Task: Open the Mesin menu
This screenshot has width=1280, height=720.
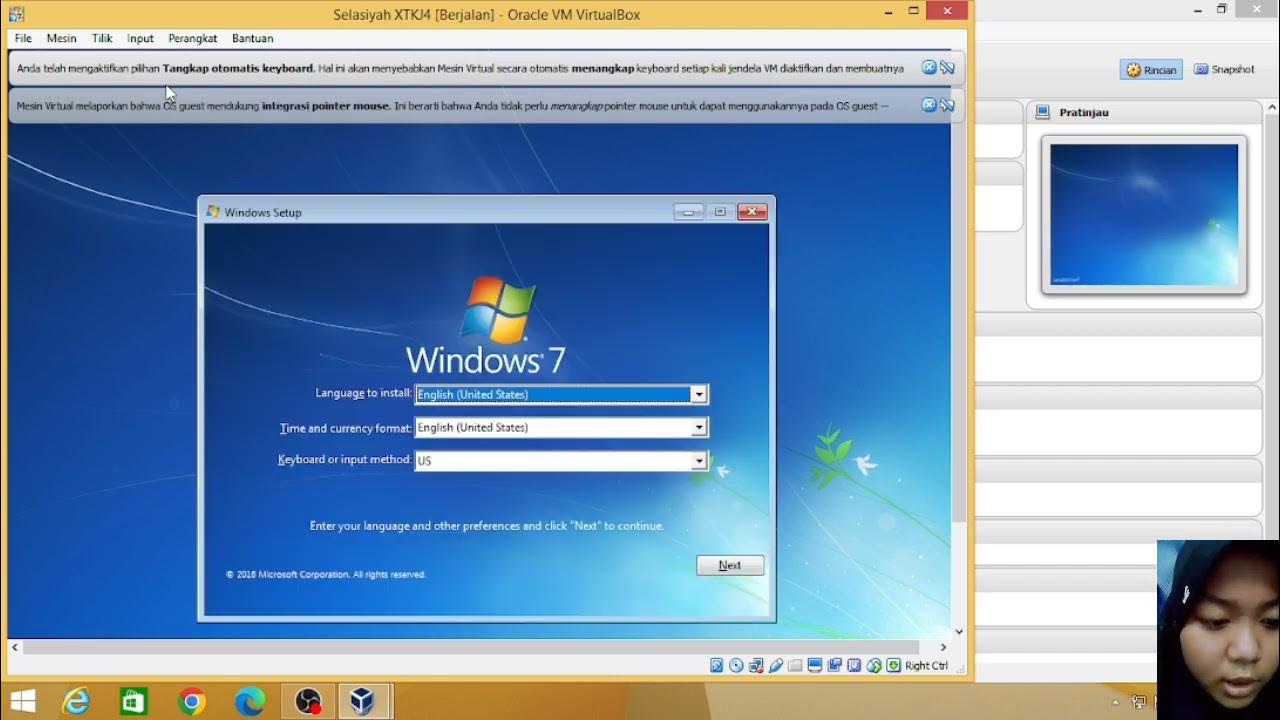Action: (x=61, y=38)
